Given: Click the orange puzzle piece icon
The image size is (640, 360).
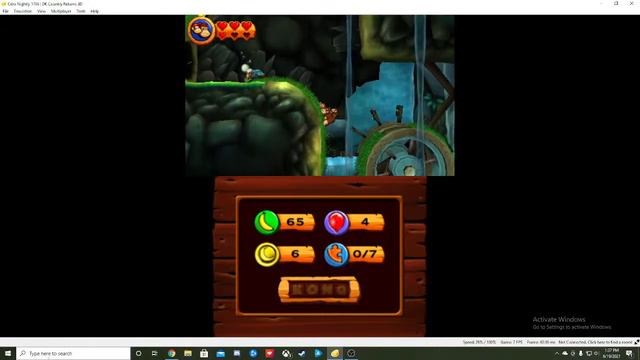Looking at the screenshot, I should click(336, 254).
